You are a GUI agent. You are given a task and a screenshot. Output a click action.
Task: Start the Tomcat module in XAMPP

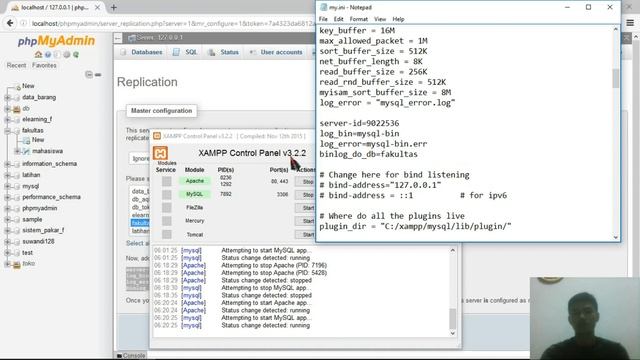click(x=306, y=234)
